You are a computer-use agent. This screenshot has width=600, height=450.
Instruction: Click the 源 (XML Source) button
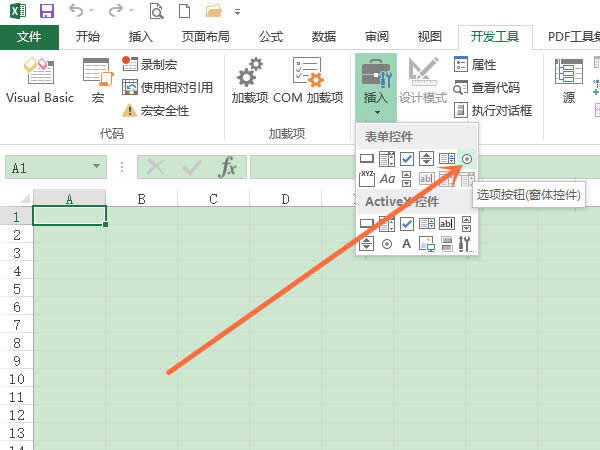click(569, 81)
